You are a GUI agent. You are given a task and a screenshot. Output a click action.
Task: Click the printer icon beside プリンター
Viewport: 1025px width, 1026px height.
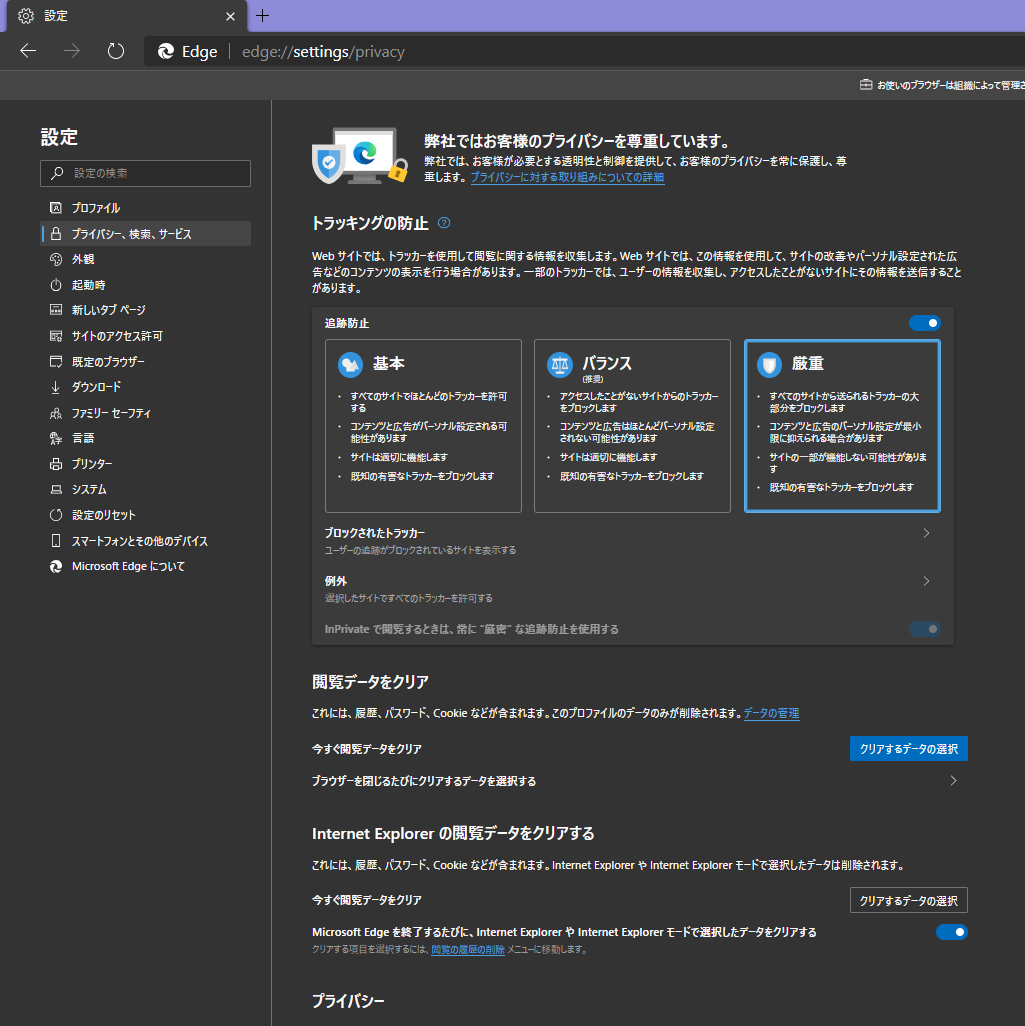56,464
